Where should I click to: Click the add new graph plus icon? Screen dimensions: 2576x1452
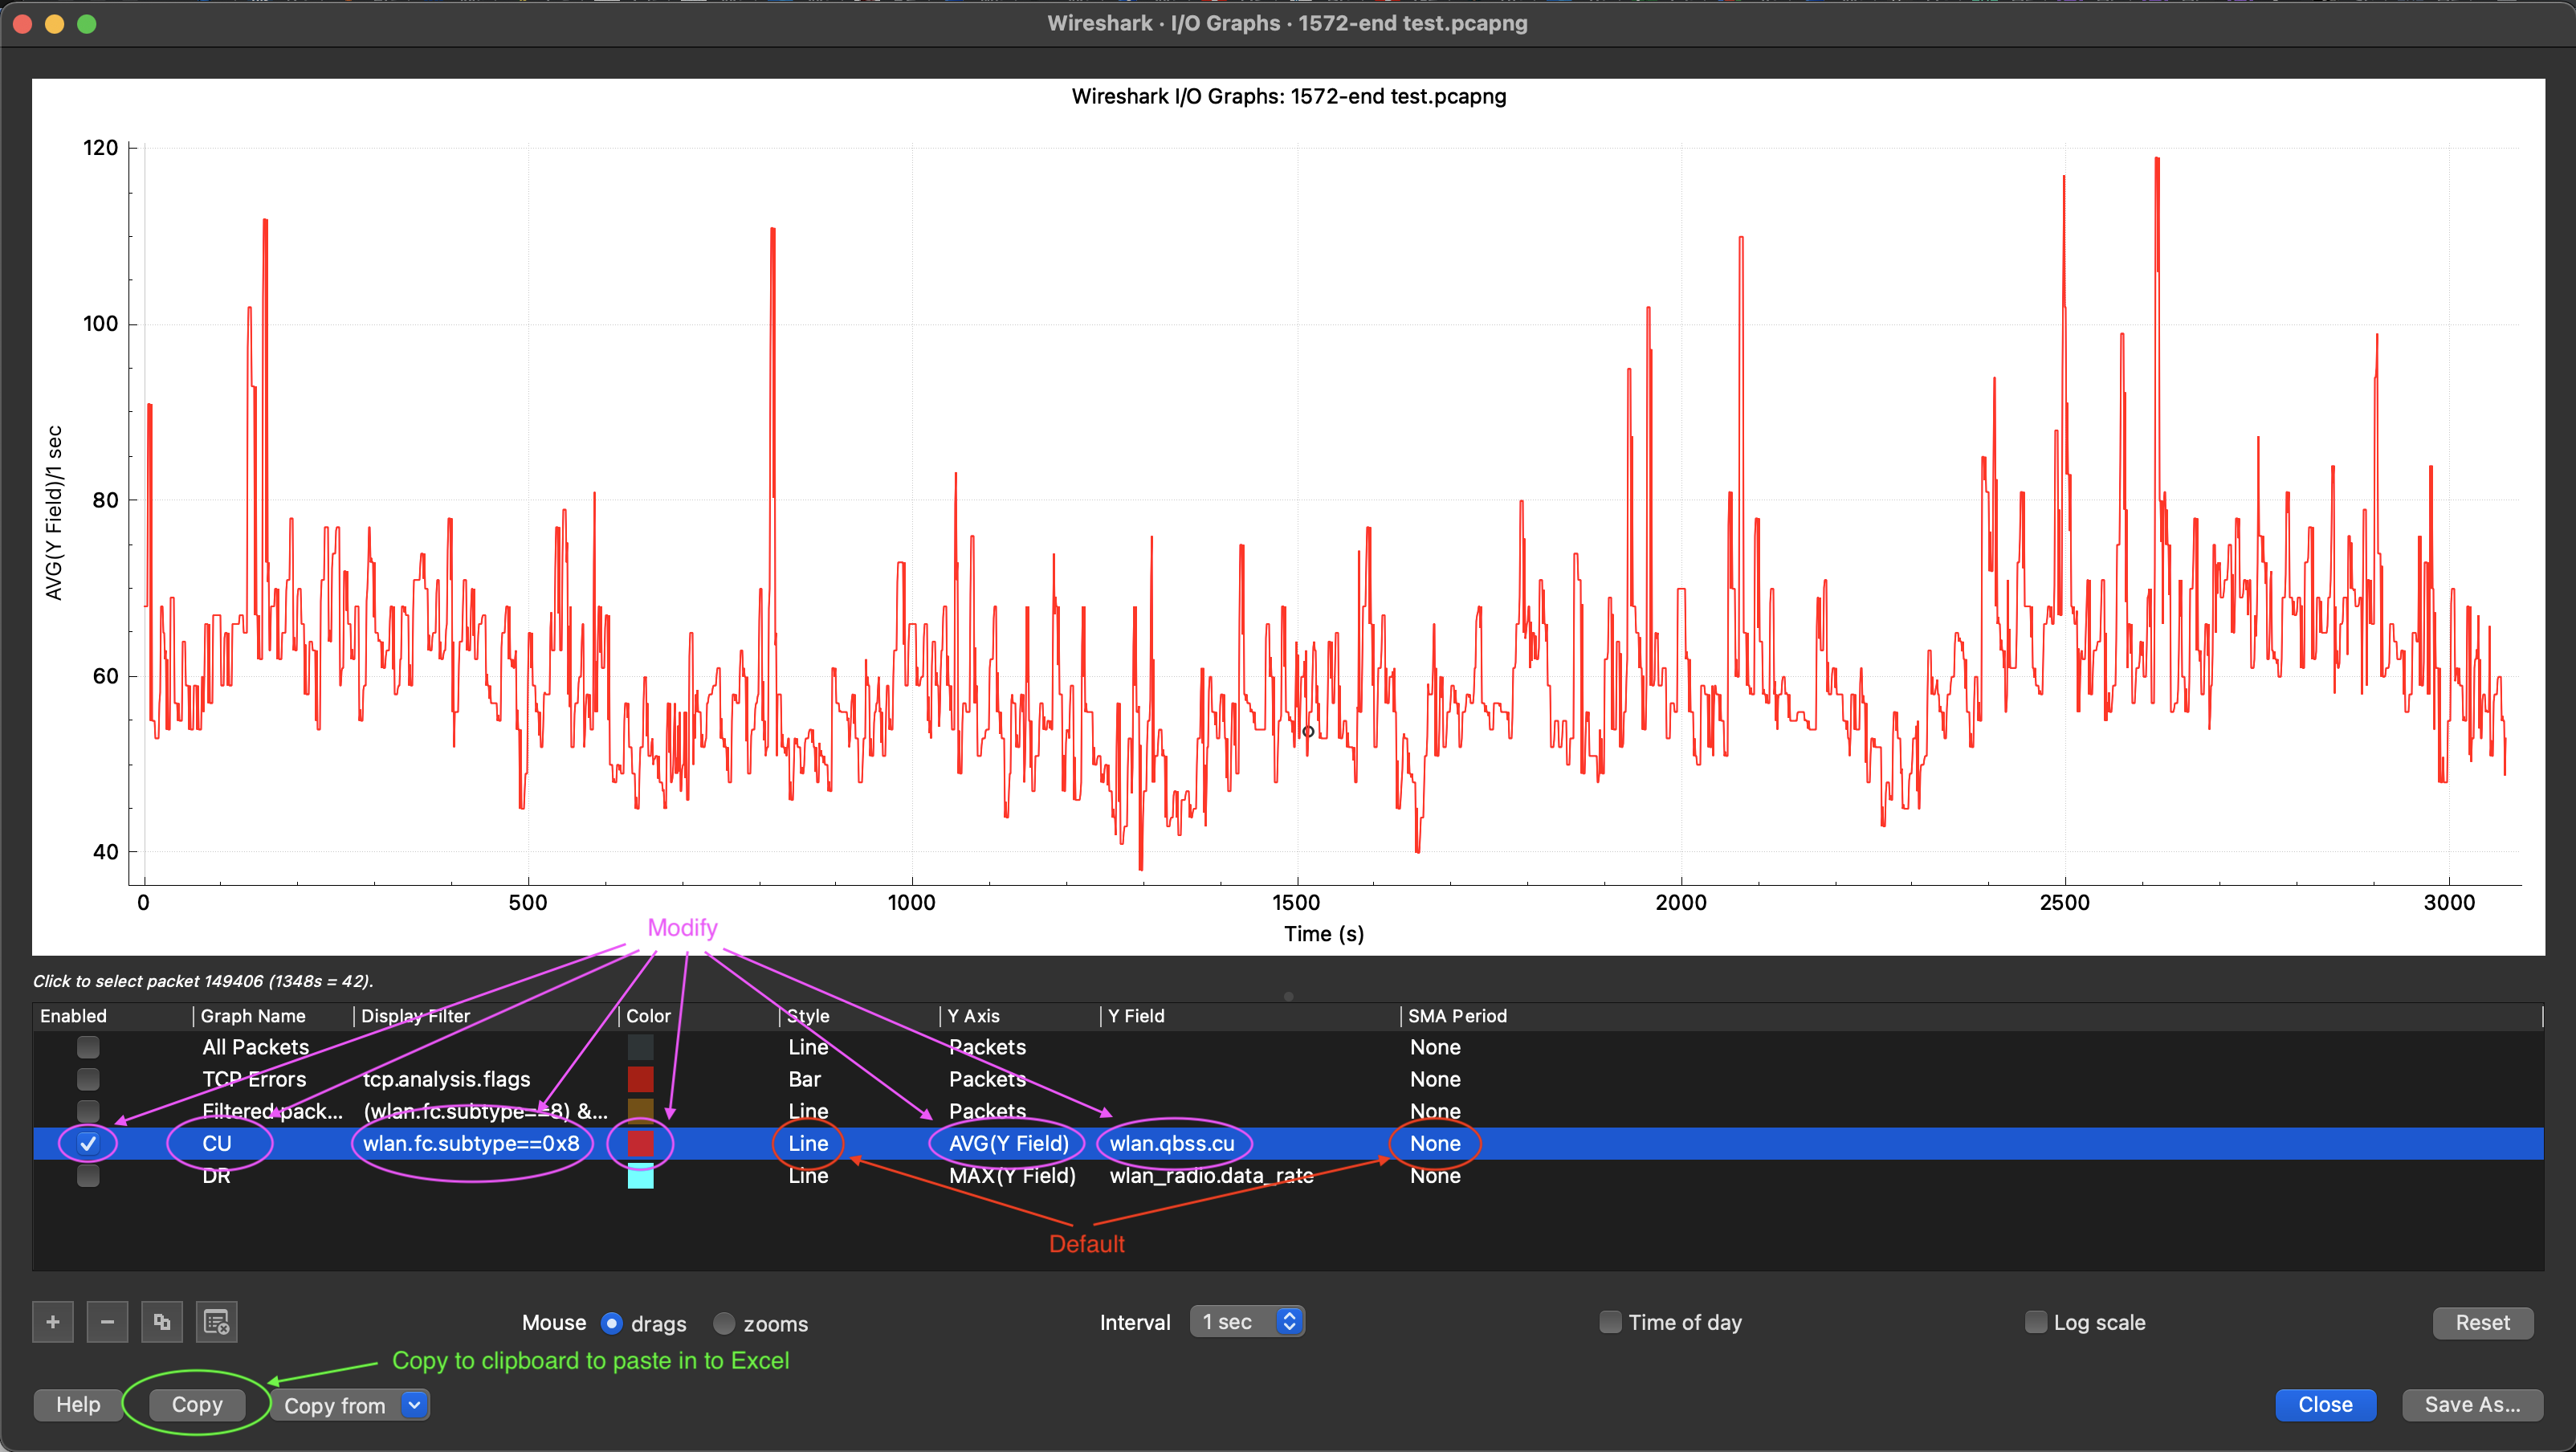click(x=53, y=1322)
